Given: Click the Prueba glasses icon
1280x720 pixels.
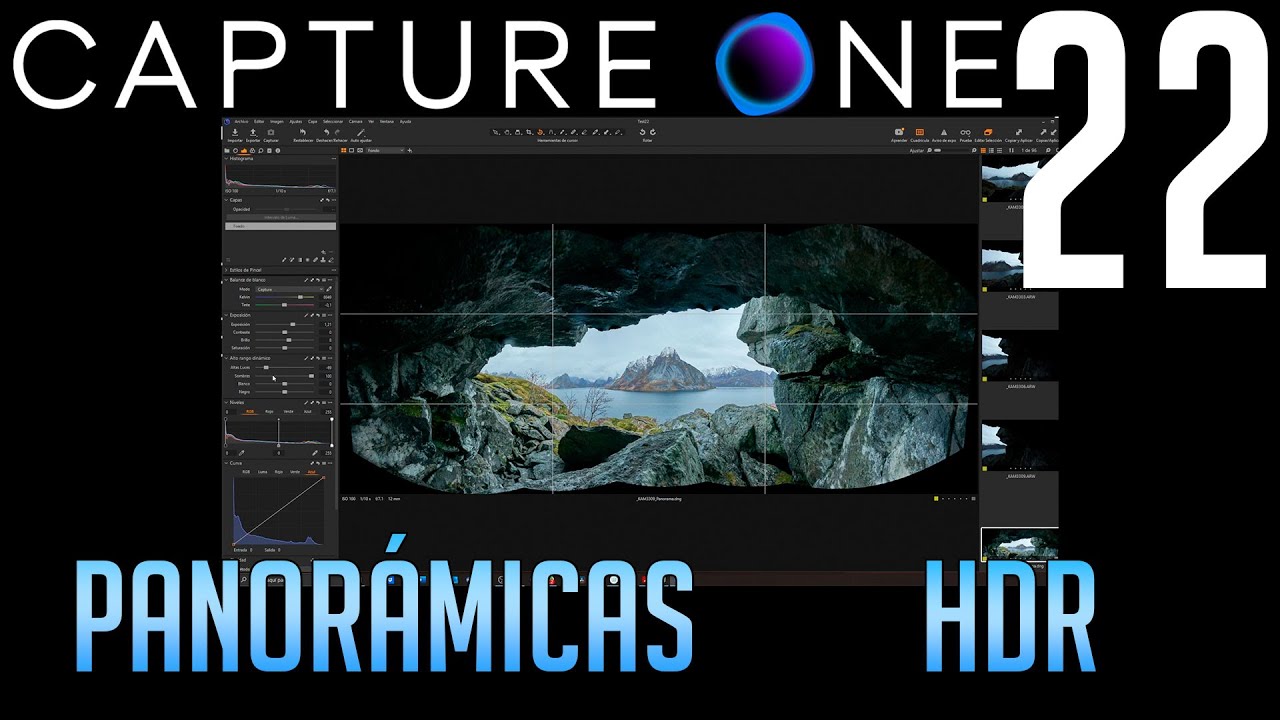Looking at the screenshot, I should pos(966,132).
